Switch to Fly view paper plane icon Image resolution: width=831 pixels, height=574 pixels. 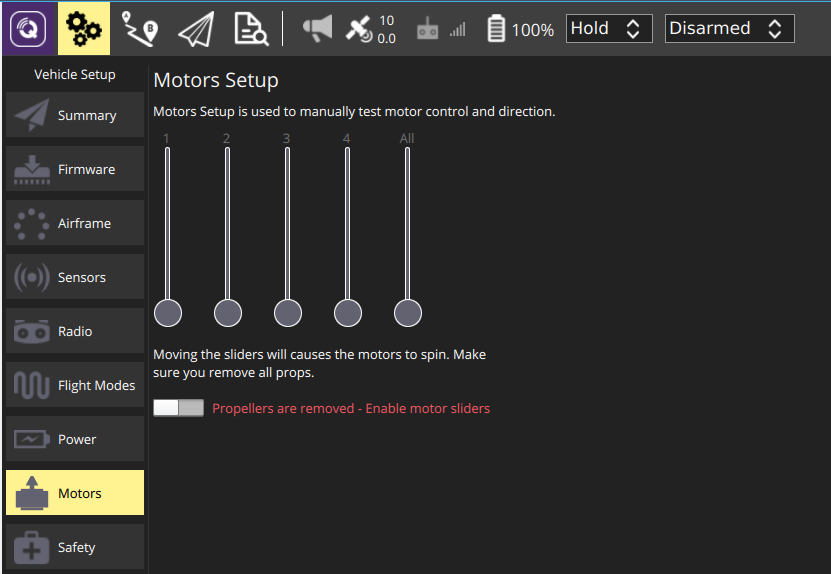point(196,29)
